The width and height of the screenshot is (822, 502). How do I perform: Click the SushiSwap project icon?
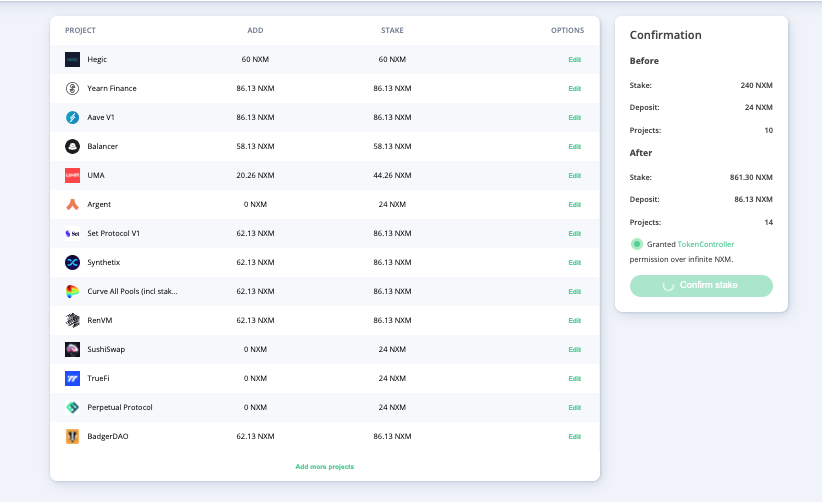tap(72, 350)
